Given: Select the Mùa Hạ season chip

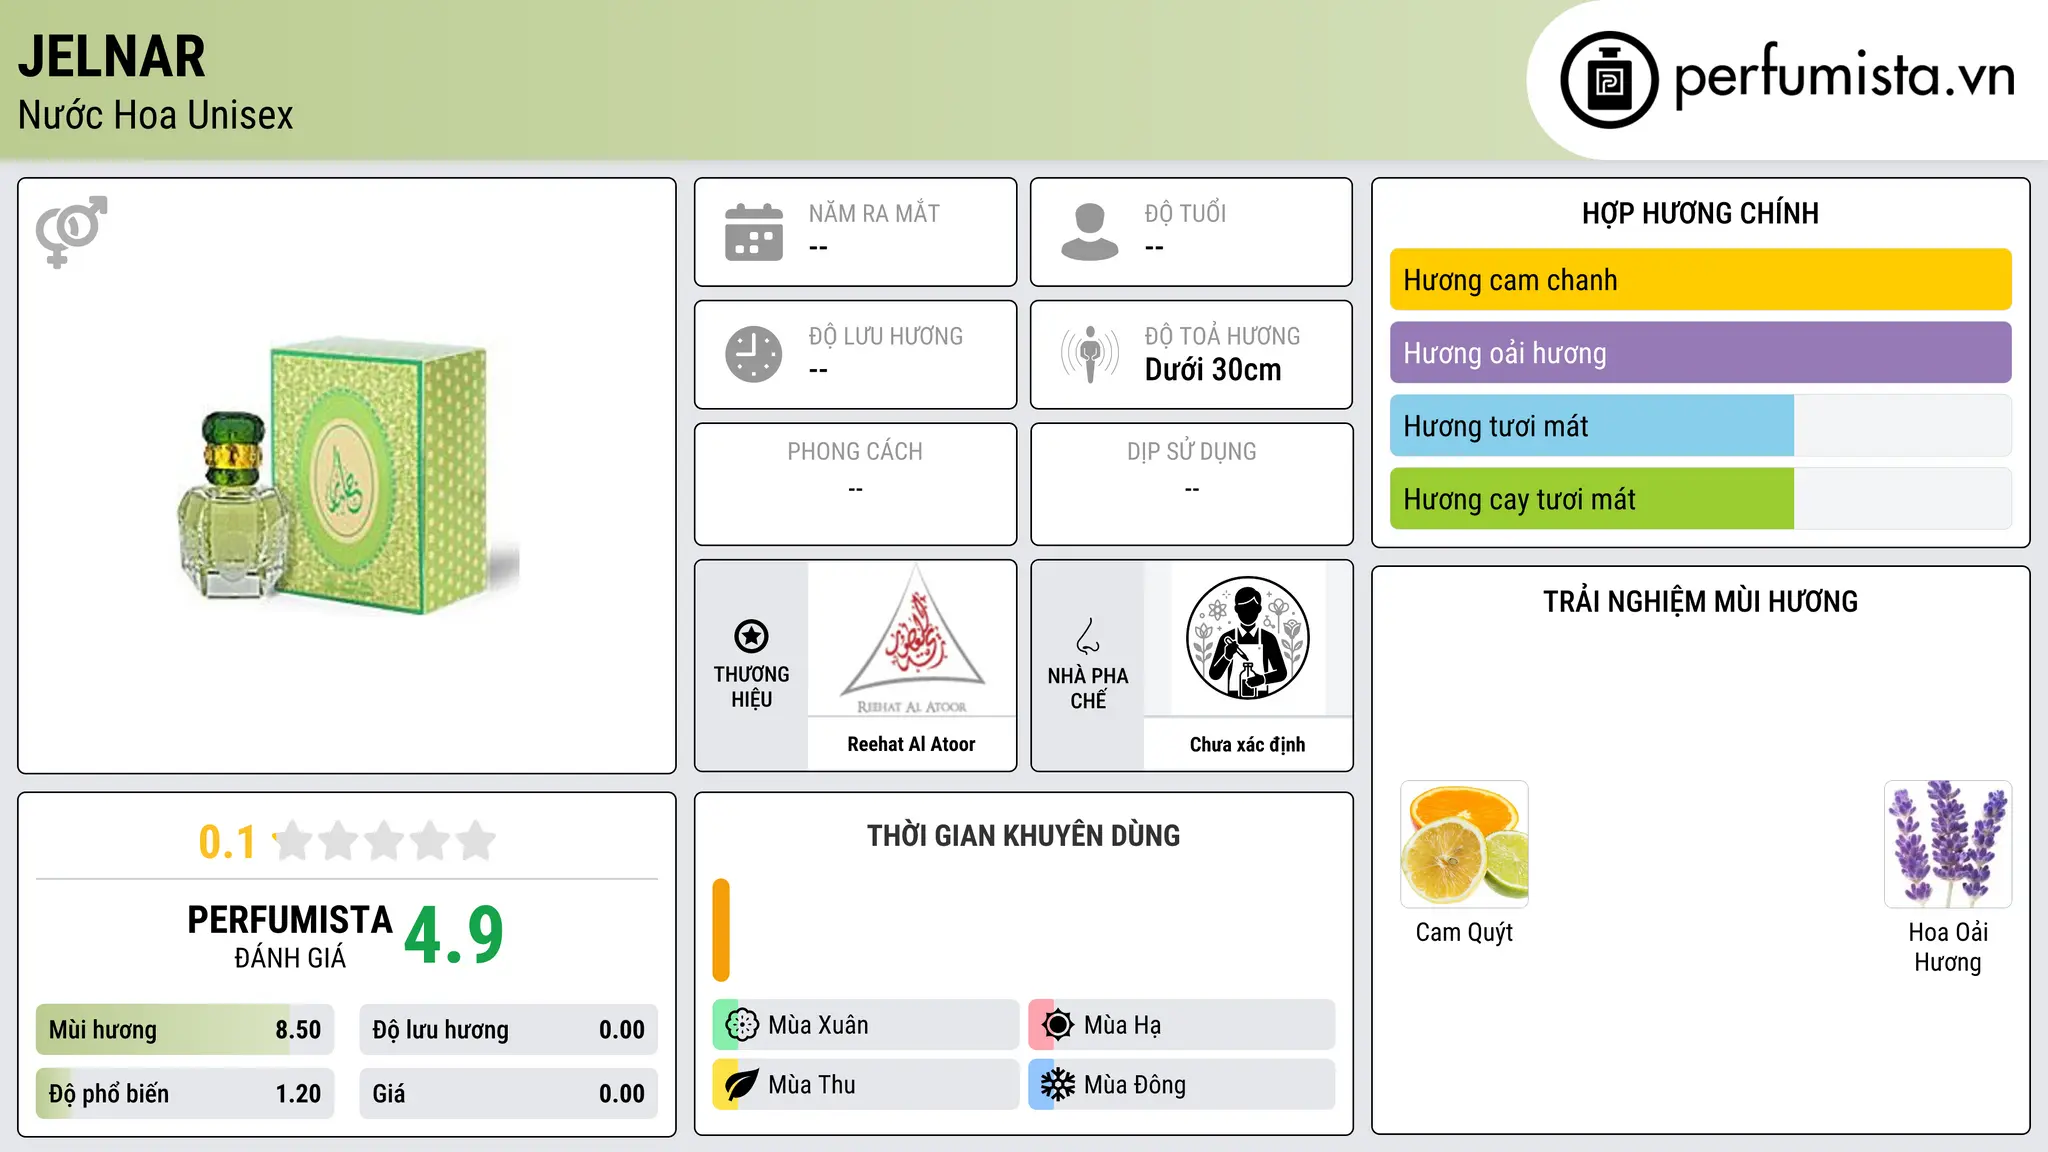Looking at the screenshot, I should [1181, 1025].
